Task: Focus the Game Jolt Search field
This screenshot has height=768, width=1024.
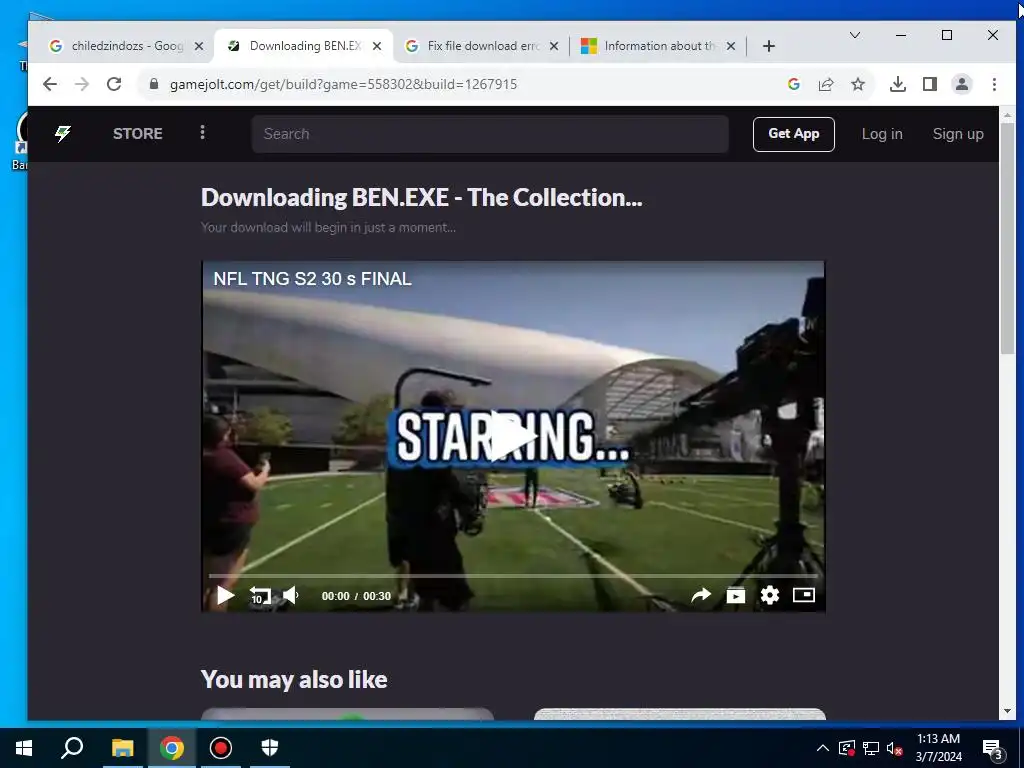Action: (490, 134)
